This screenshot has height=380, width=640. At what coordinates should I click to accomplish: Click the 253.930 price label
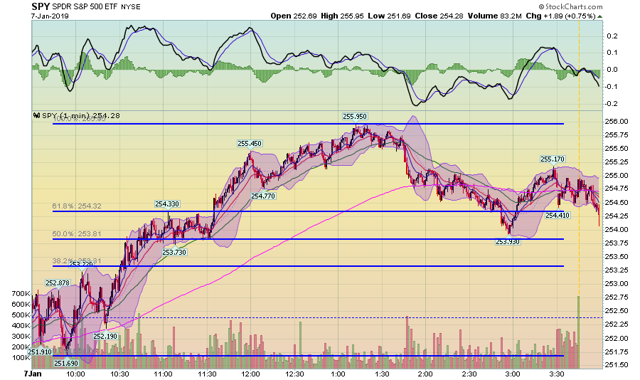tap(508, 242)
